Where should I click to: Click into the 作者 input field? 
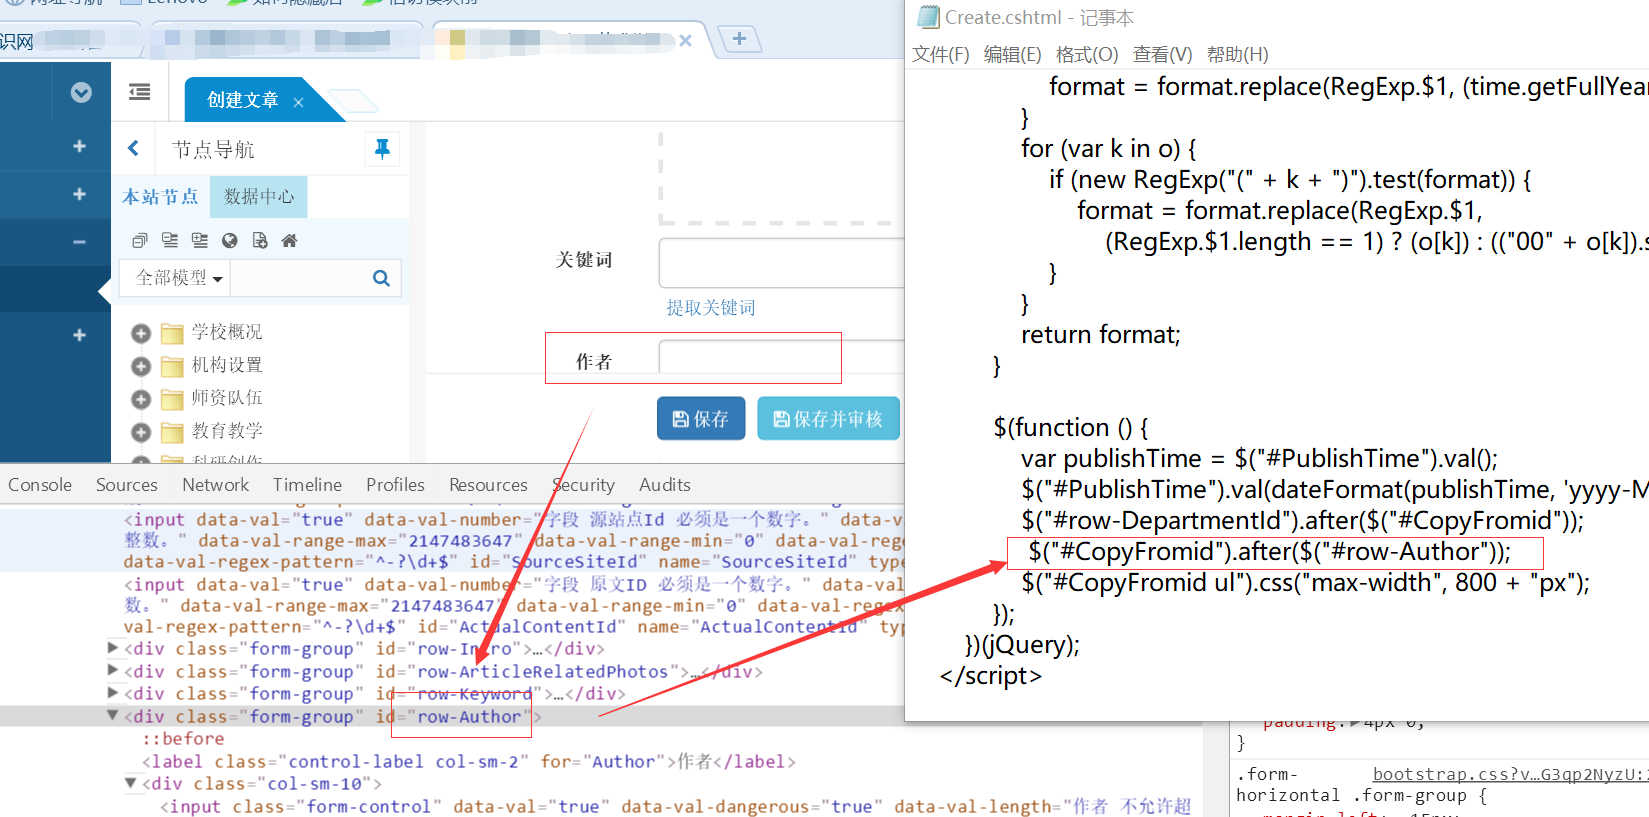pos(749,358)
